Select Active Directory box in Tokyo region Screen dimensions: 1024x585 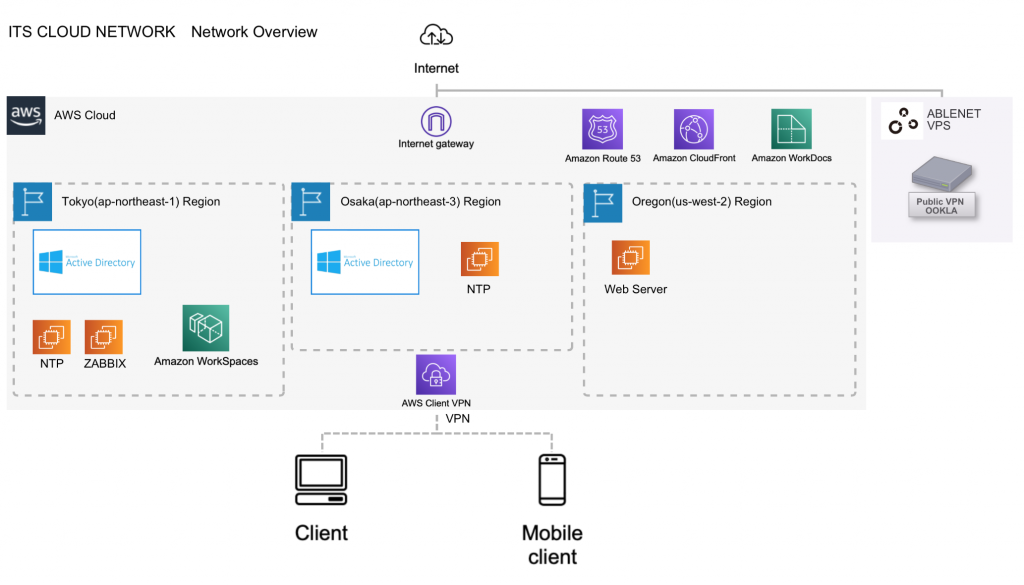click(x=87, y=262)
